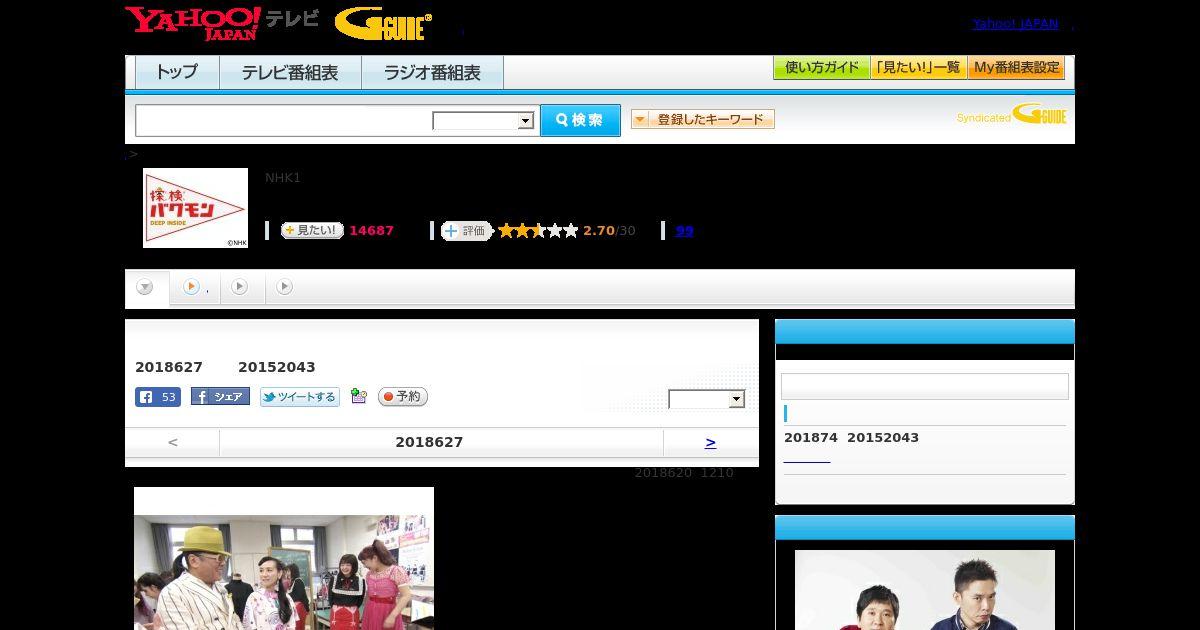Expand the 登録したキーワード dropdown
The width and height of the screenshot is (1200, 630).
click(703, 119)
